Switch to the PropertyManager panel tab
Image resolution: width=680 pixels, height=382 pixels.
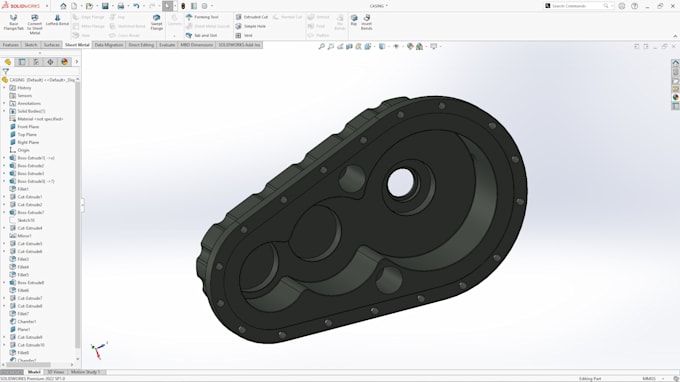[22, 62]
